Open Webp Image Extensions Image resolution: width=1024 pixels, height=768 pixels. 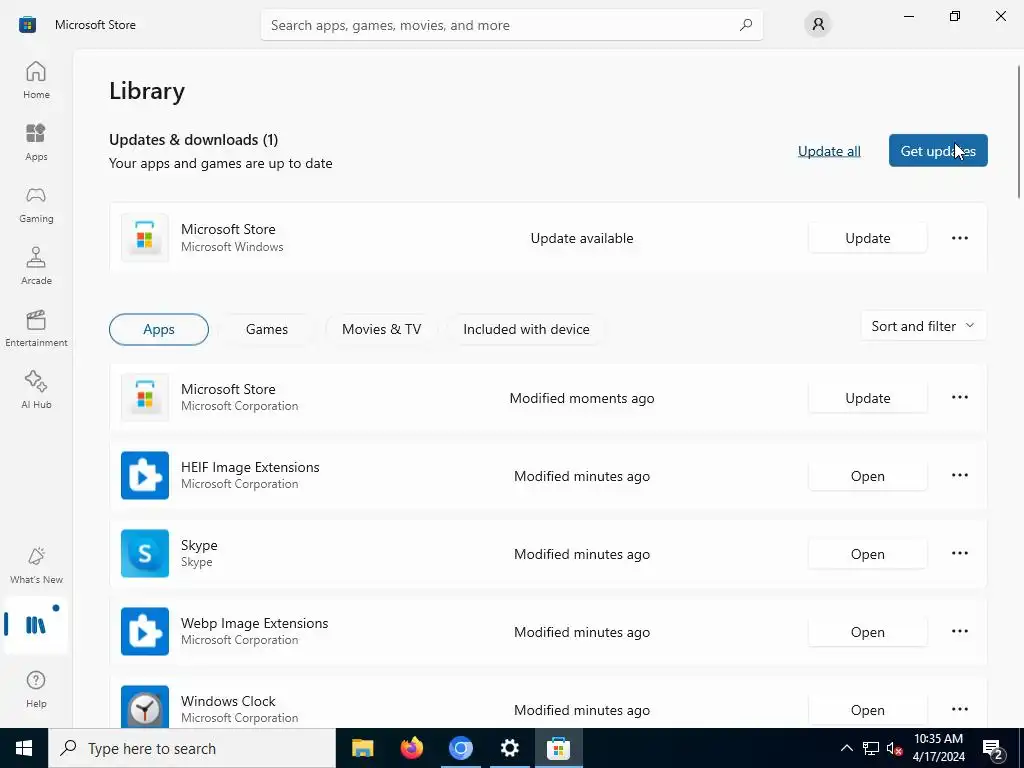click(867, 632)
